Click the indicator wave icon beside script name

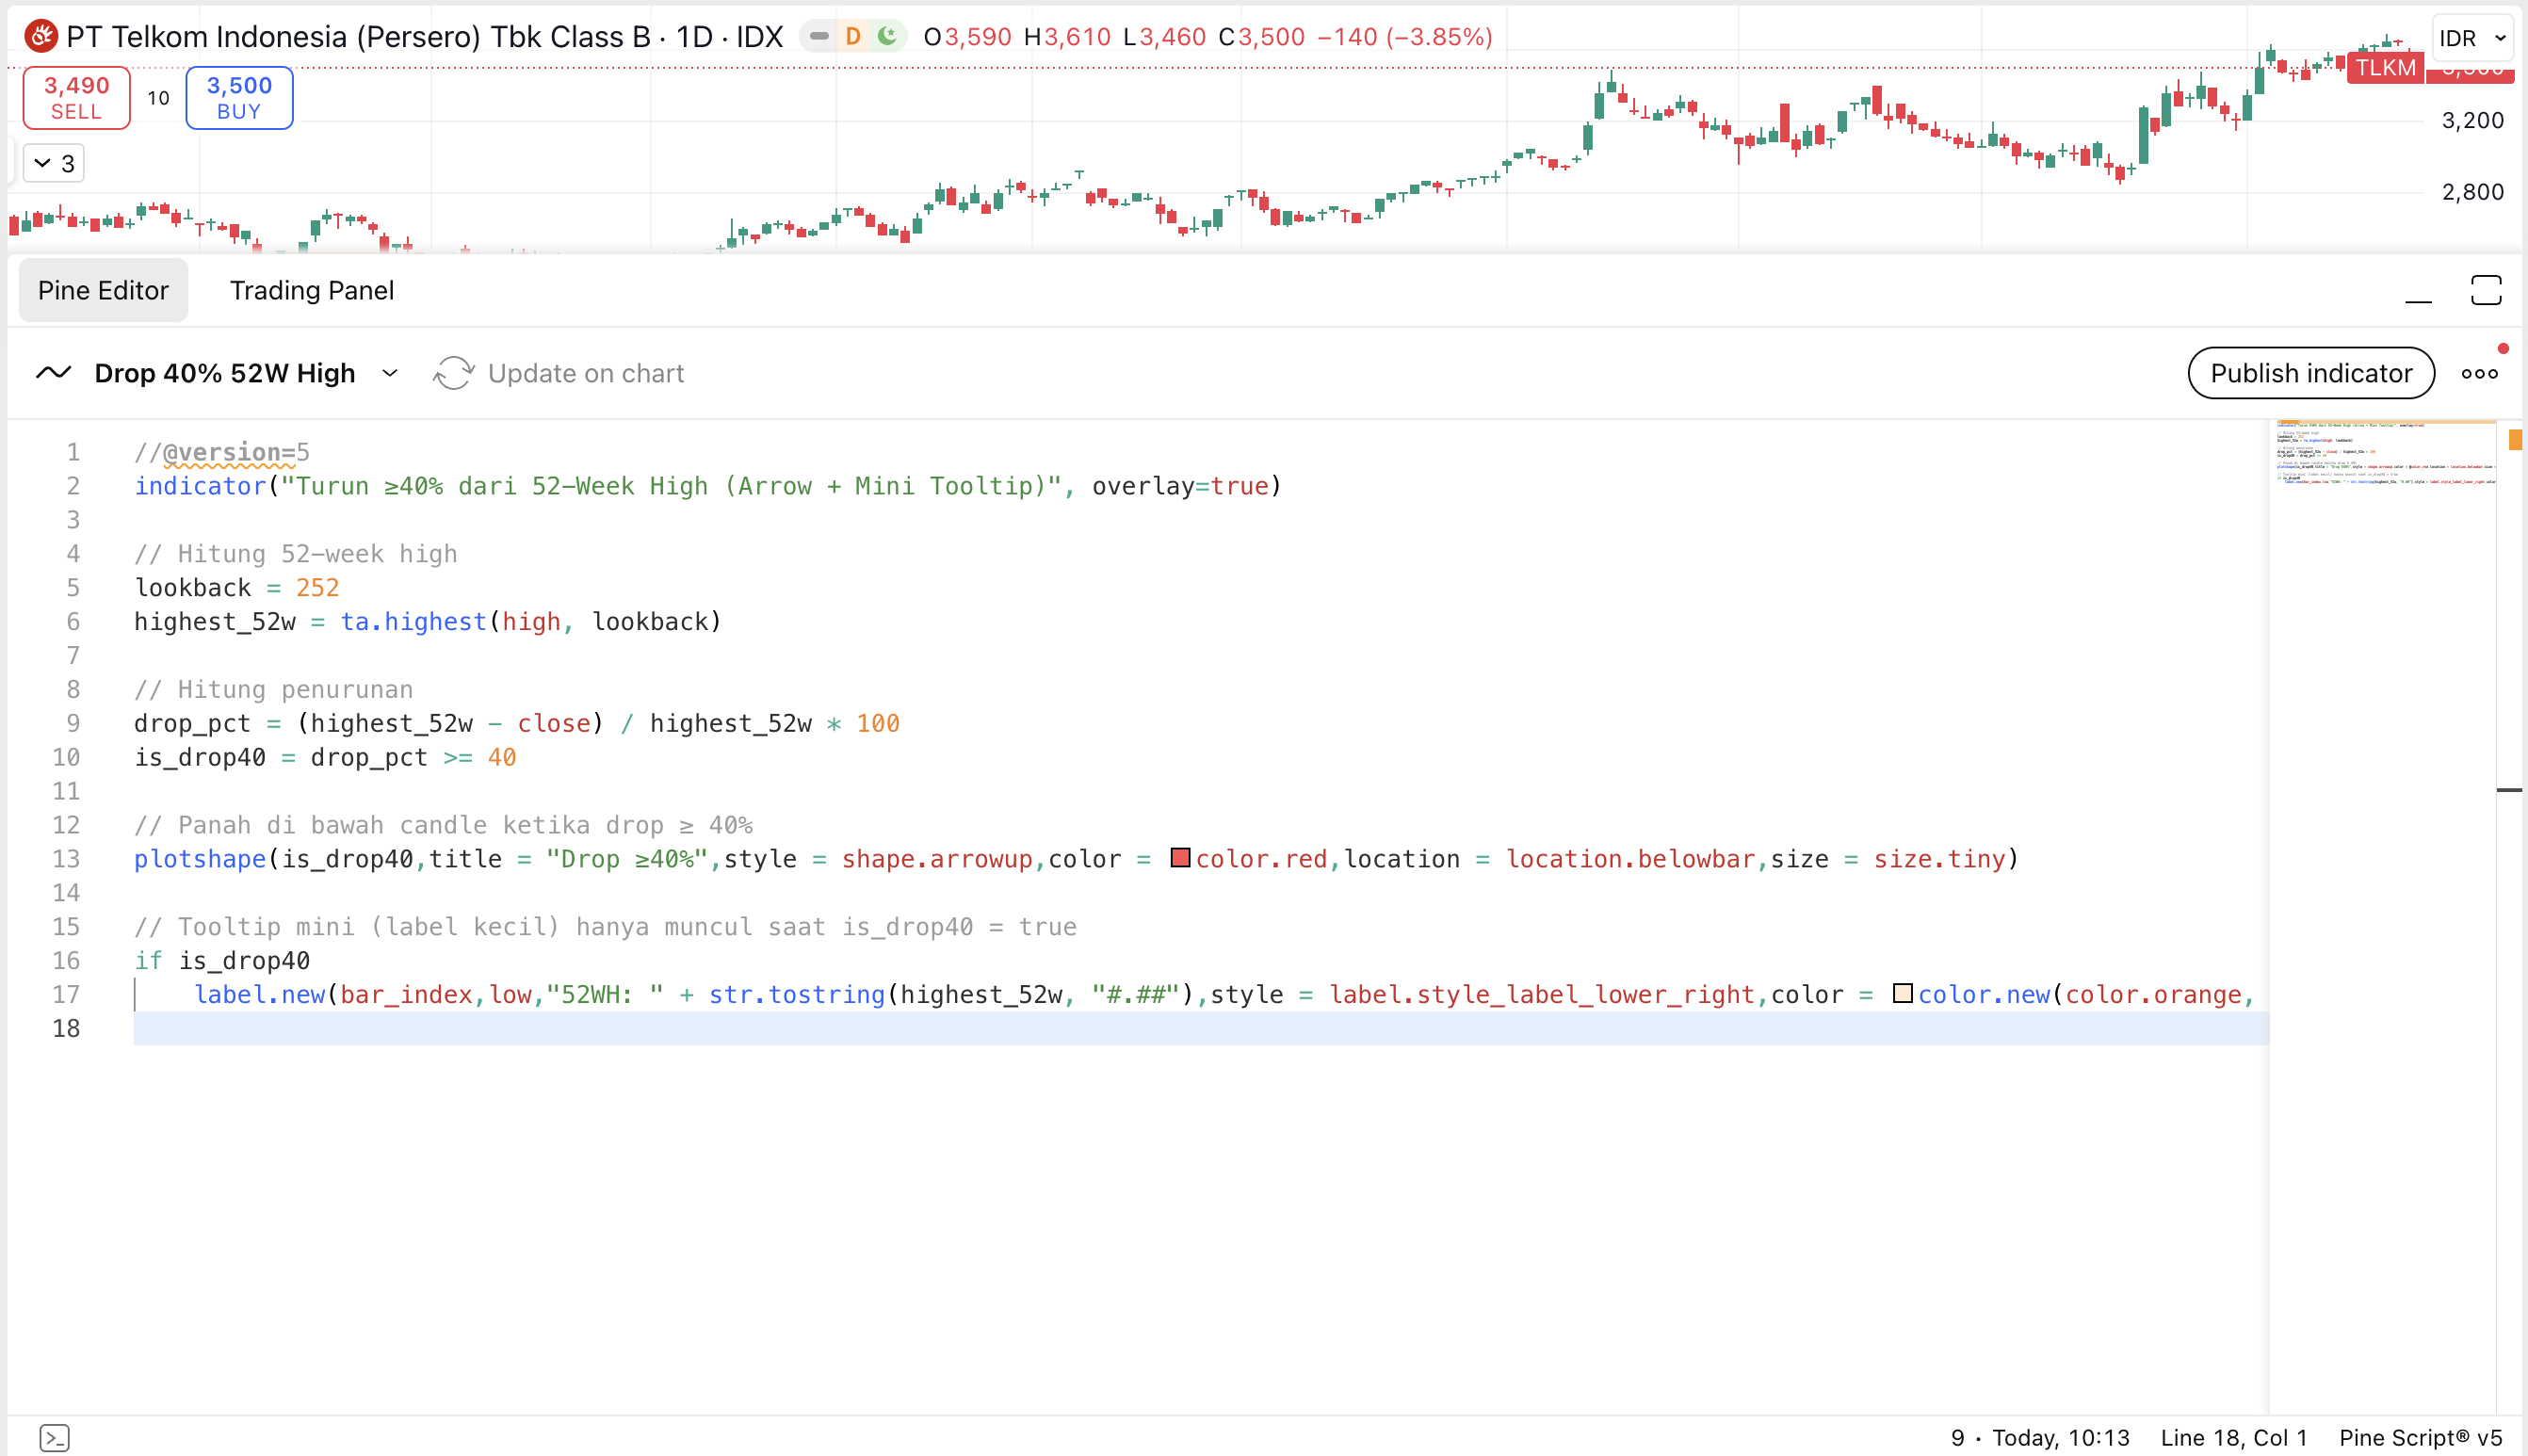pyautogui.click(x=54, y=373)
